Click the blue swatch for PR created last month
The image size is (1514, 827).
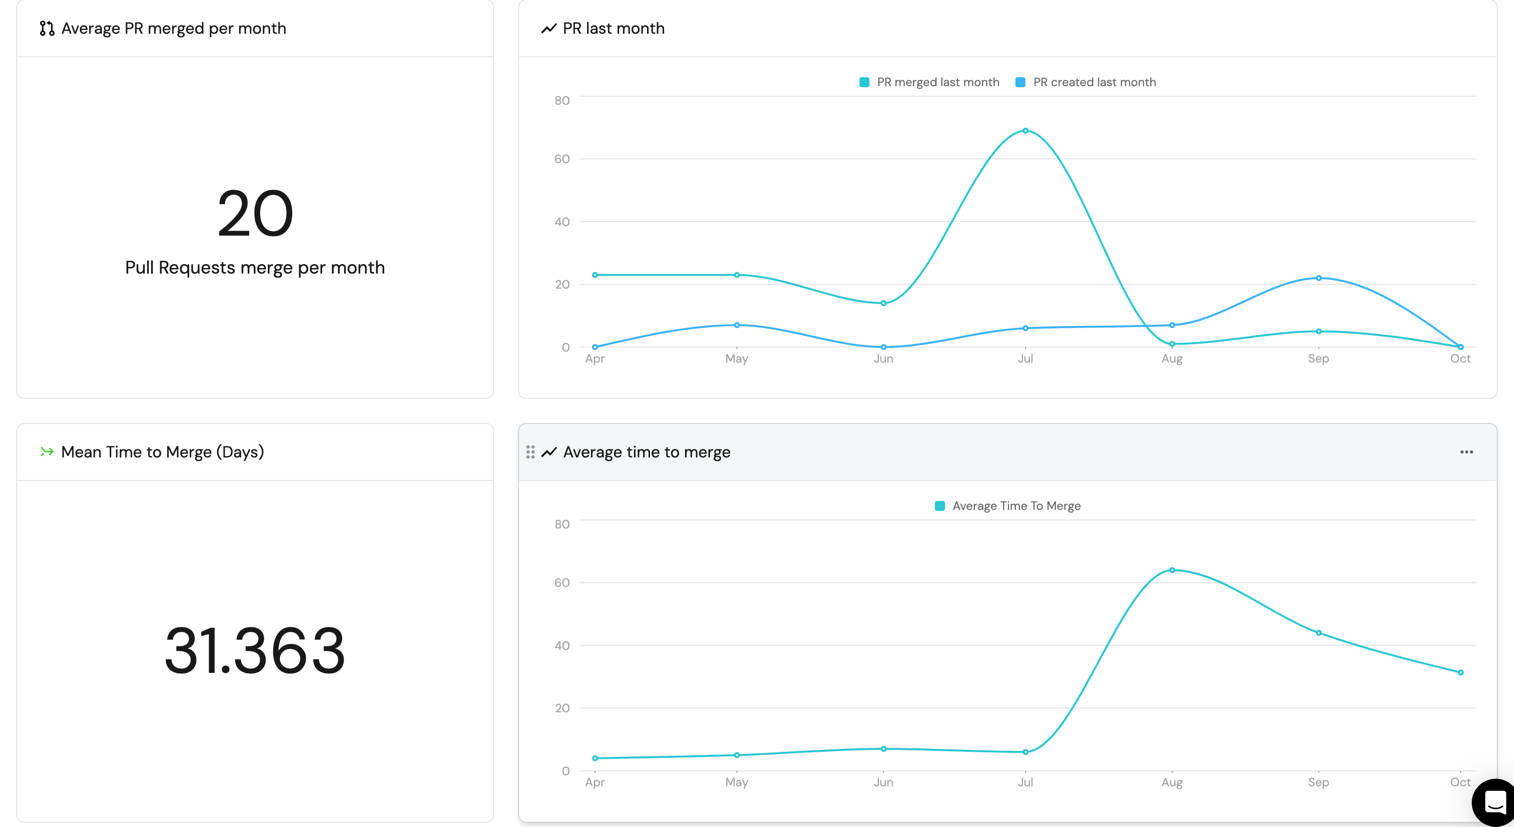tap(1020, 83)
